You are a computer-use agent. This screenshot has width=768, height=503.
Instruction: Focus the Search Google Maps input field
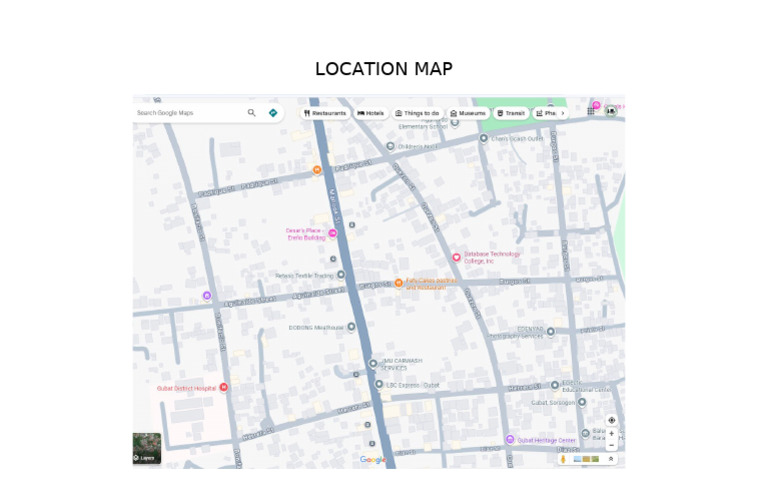point(189,113)
